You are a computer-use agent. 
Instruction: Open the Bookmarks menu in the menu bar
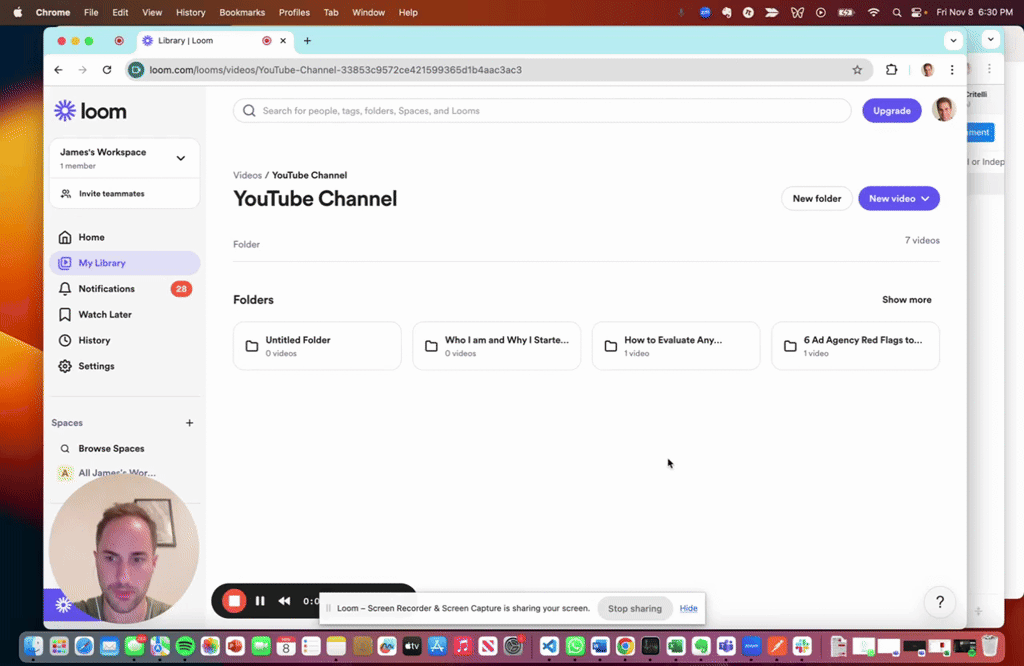tap(242, 12)
